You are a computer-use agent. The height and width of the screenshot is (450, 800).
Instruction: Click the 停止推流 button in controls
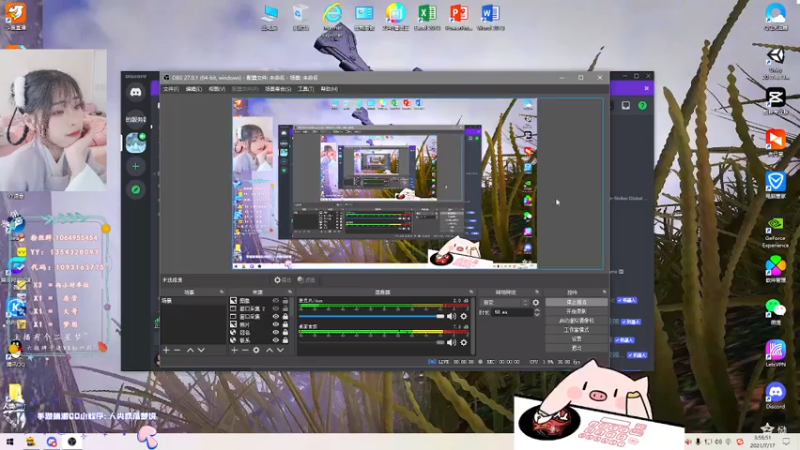click(577, 302)
